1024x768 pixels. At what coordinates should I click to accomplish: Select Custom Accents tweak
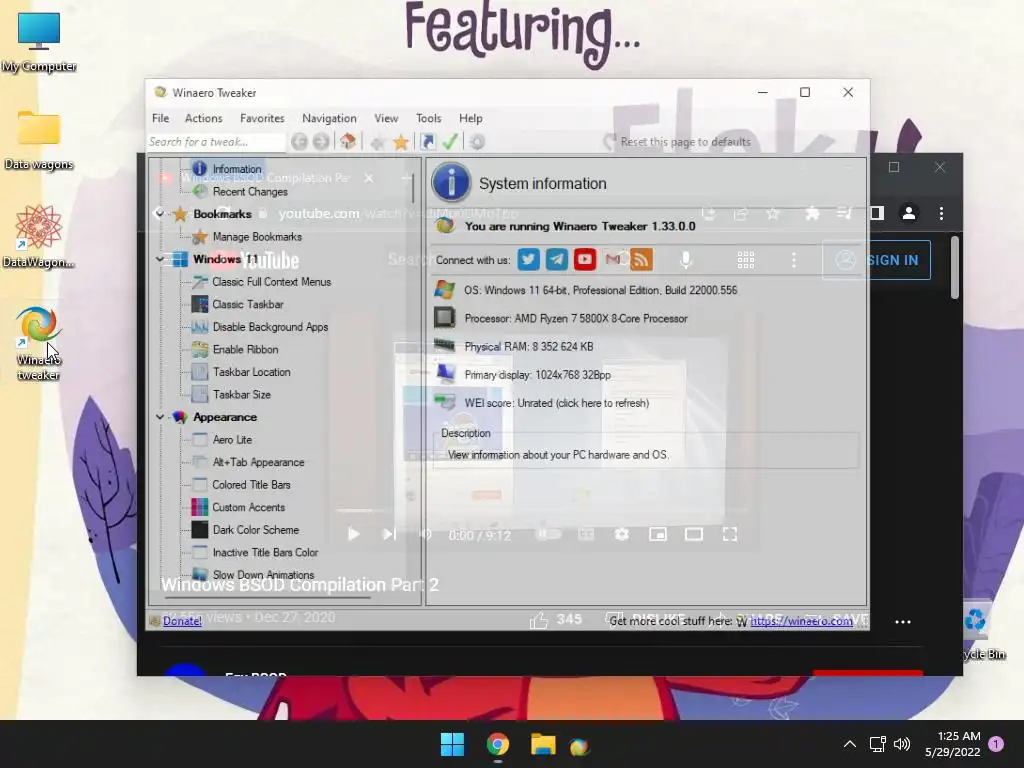(248, 507)
